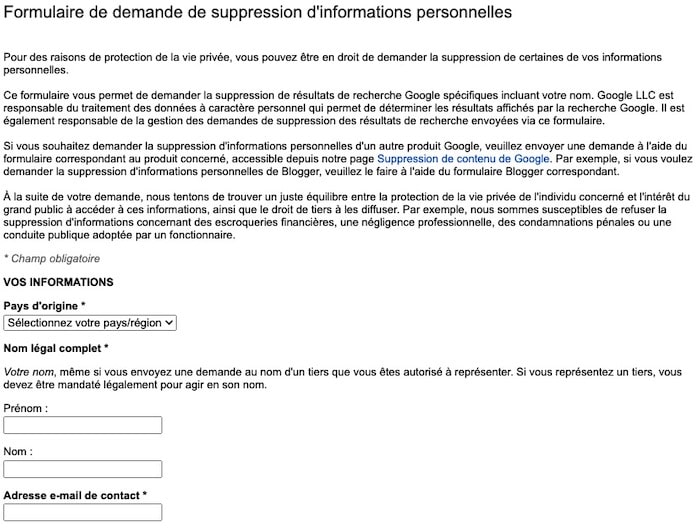The height and width of the screenshot is (528, 700).
Task: Select the Adresse e-mail de contact field
Action: tap(83, 512)
